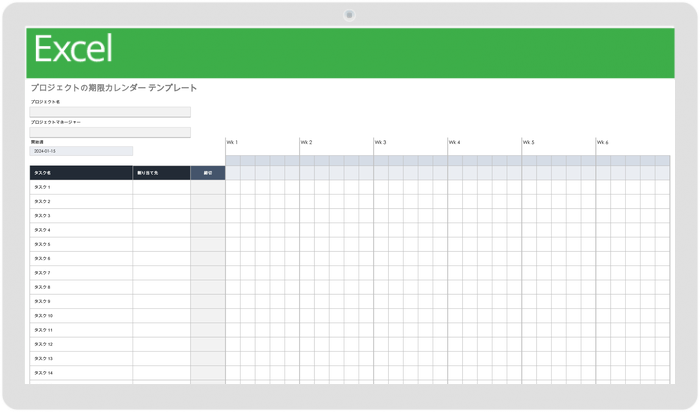Select the タスク 6 cell

click(x=81, y=258)
